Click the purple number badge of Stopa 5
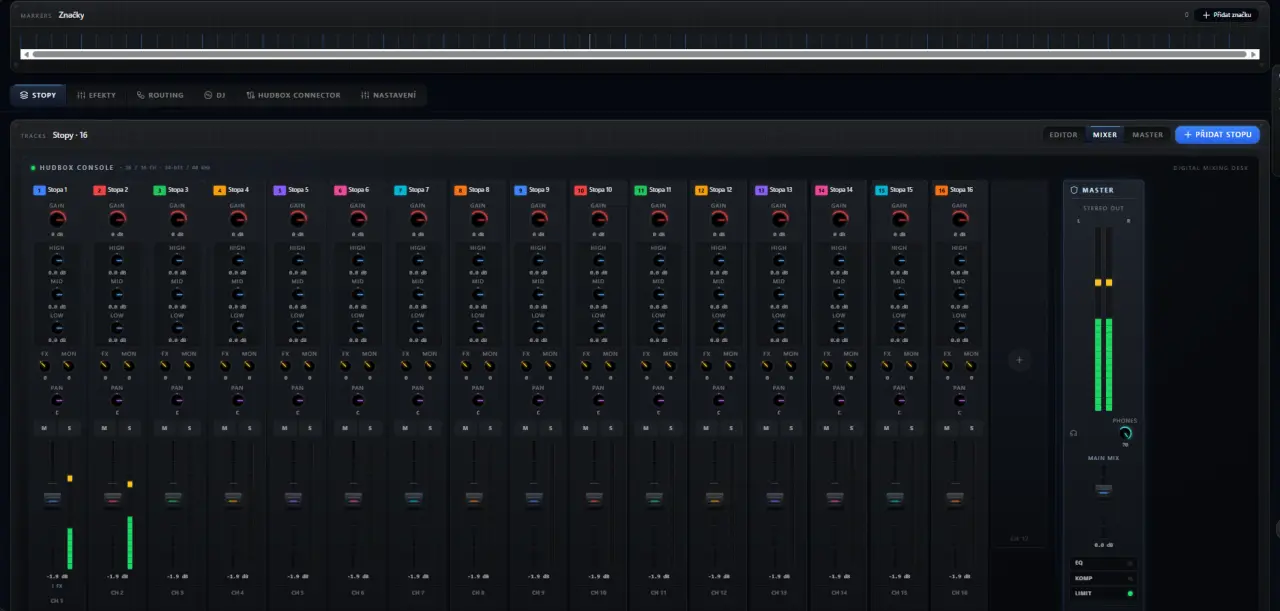The image size is (1280, 611). (280, 190)
